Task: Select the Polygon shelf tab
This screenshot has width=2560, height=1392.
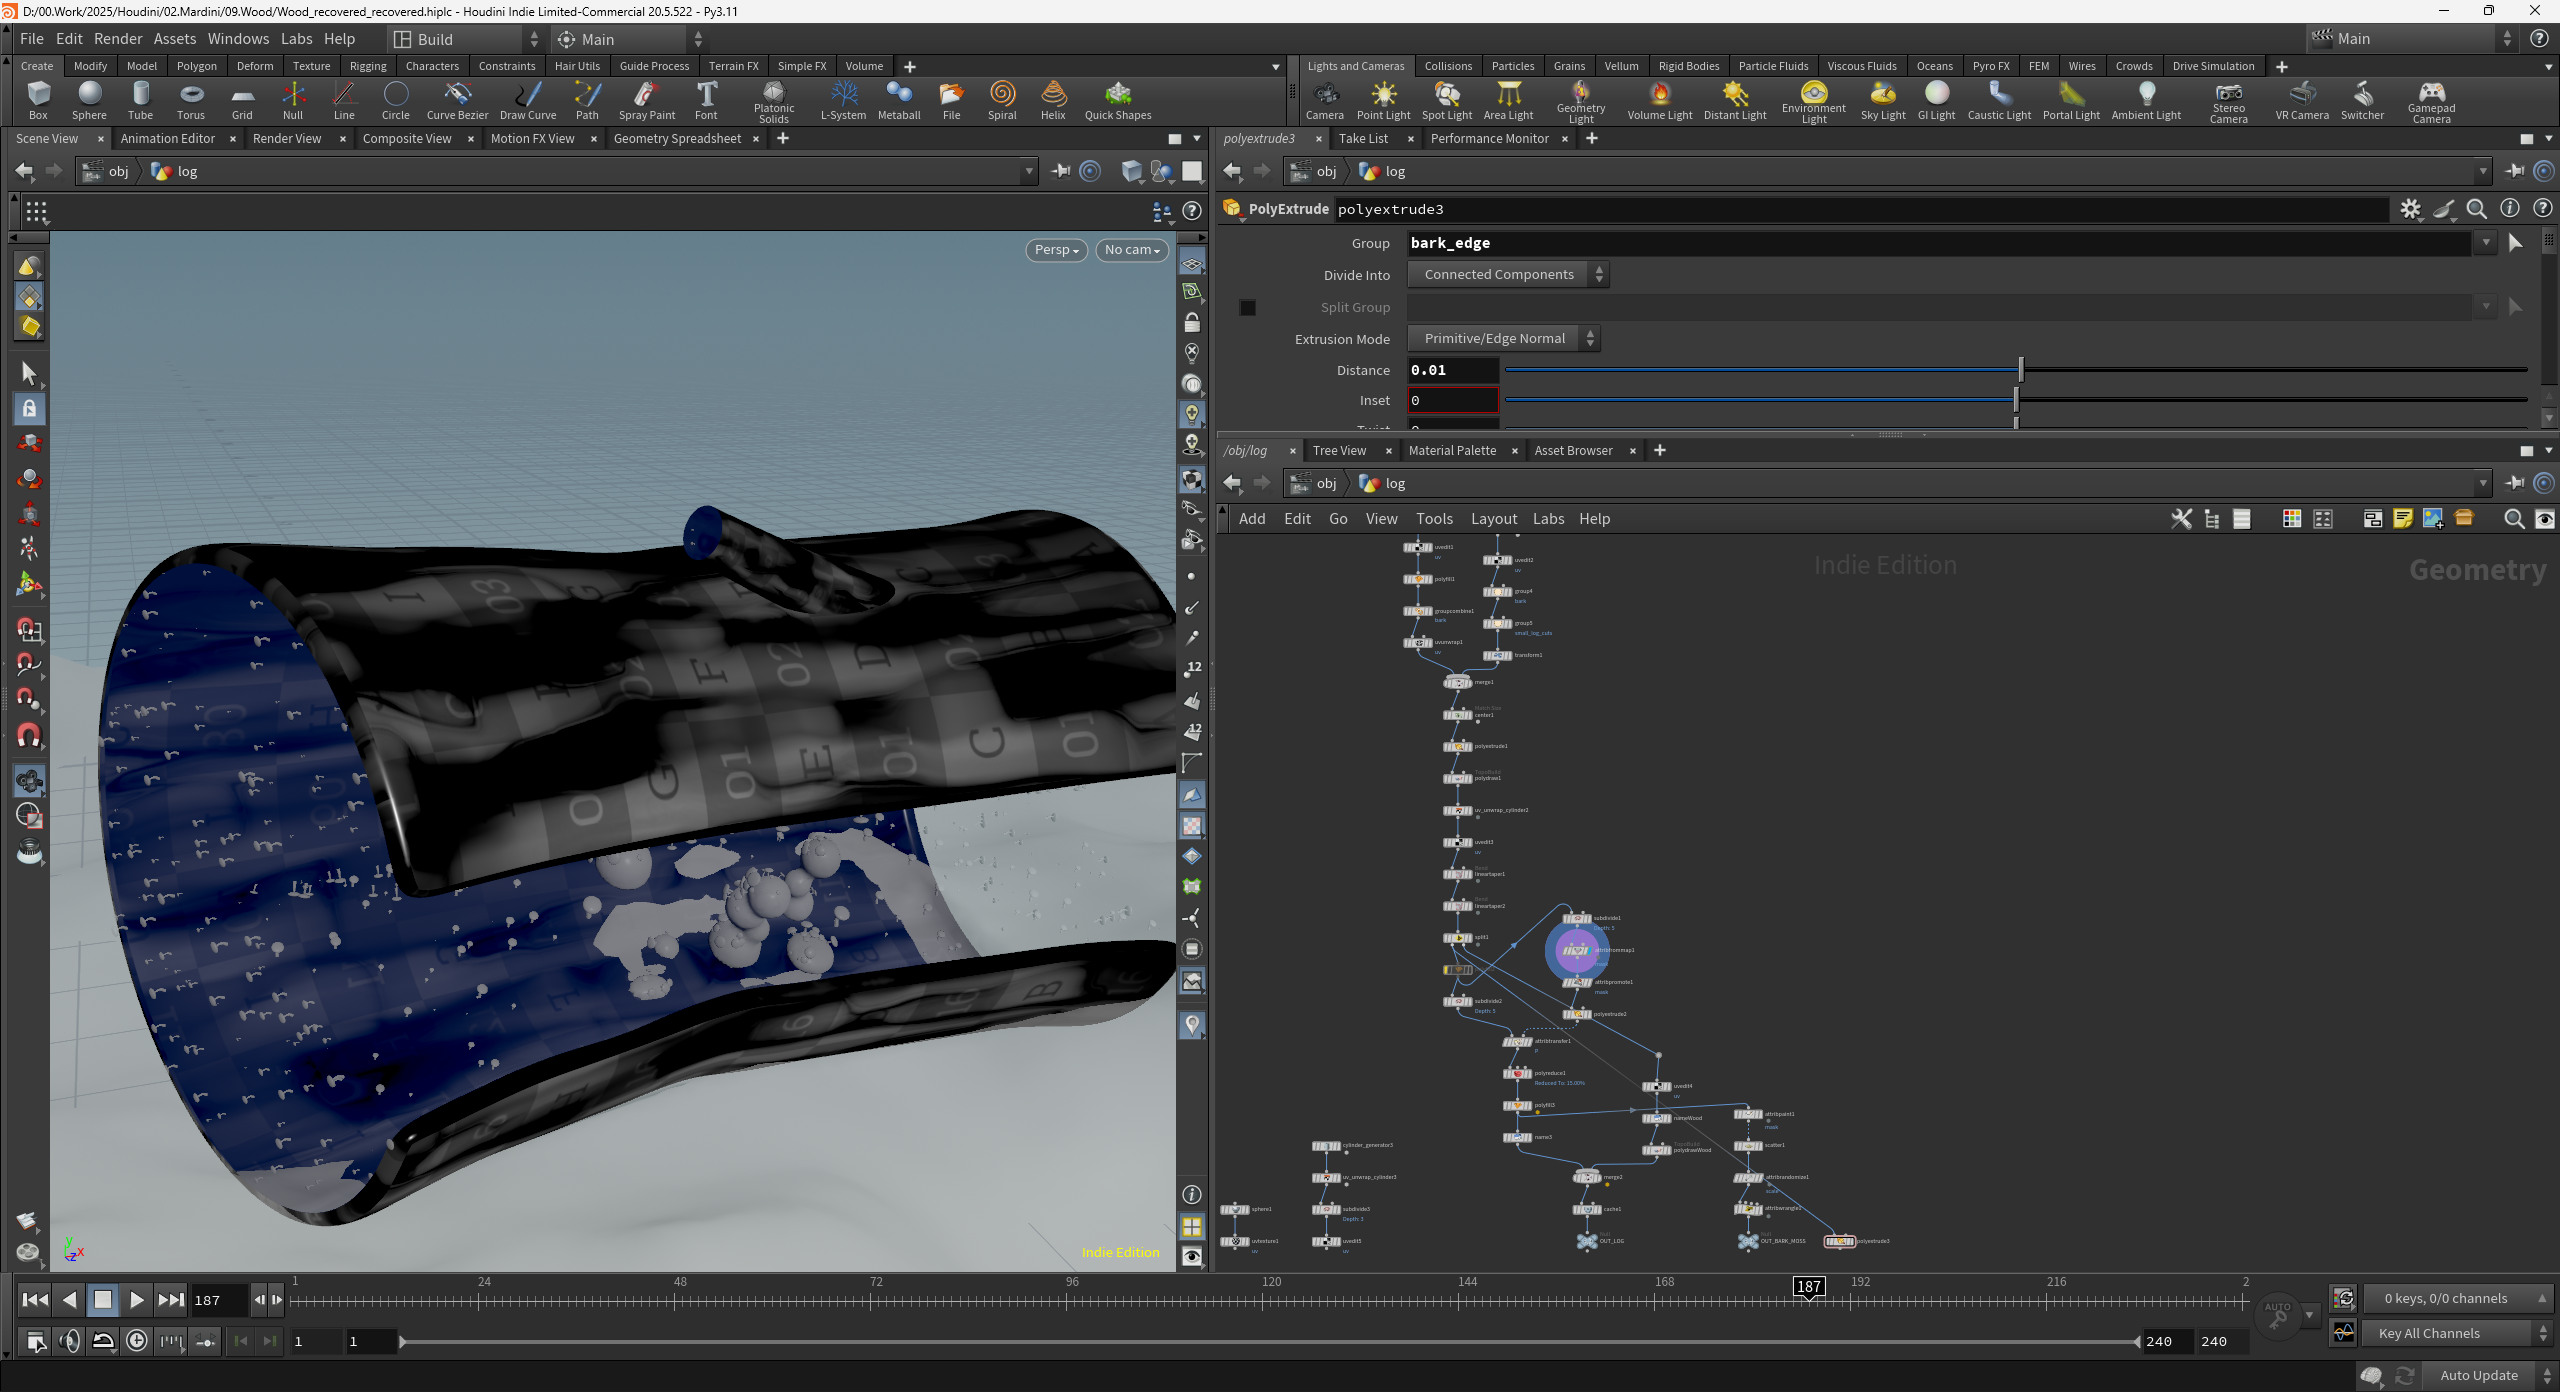Action: point(197,66)
